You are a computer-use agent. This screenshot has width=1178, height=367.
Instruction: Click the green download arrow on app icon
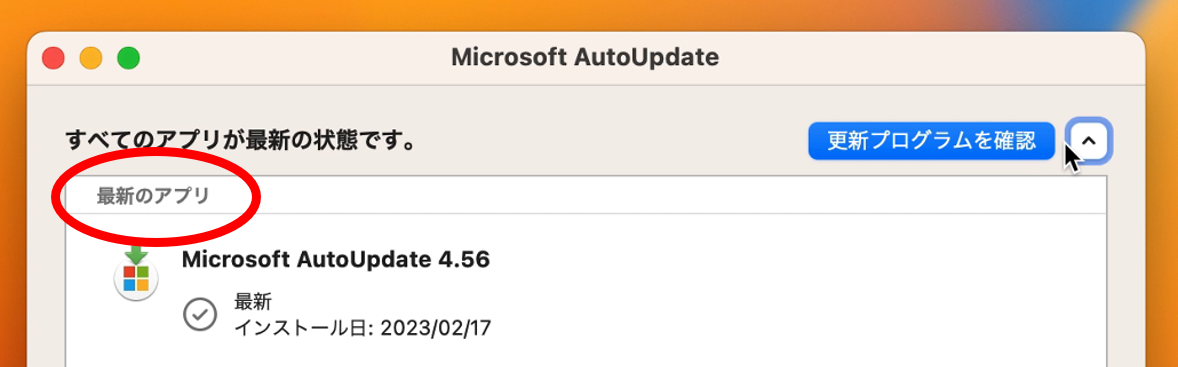tap(136, 254)
